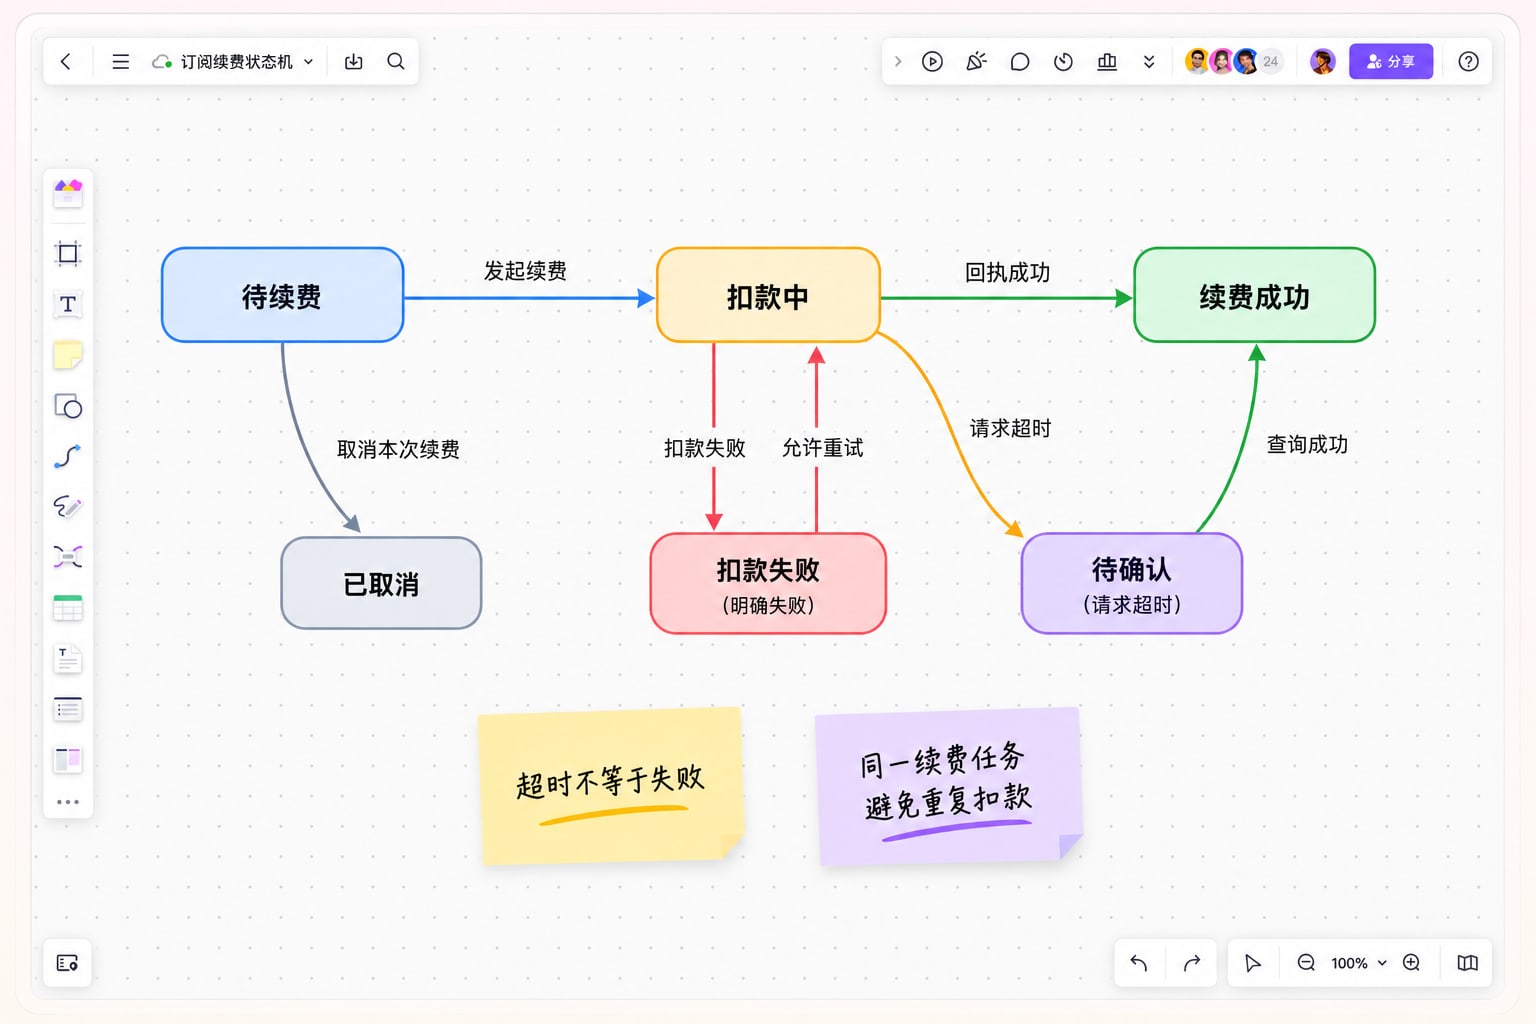Open the minimap icon
Image resolution: width=1536 pixels, height=1024 pixels.
[x=1467, y=963]
